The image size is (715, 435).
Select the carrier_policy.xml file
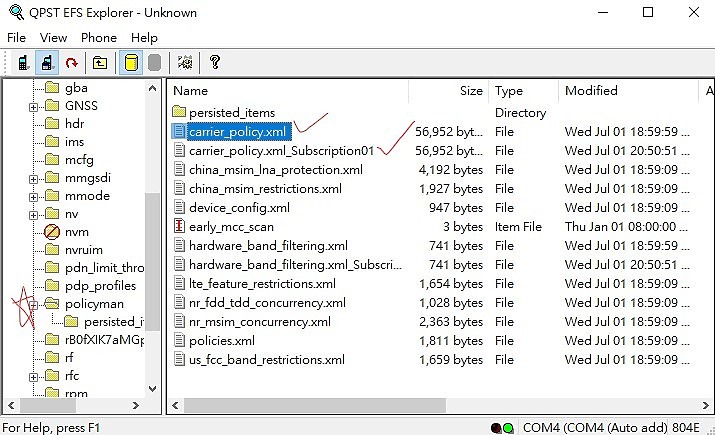click(x=237, y=132)
